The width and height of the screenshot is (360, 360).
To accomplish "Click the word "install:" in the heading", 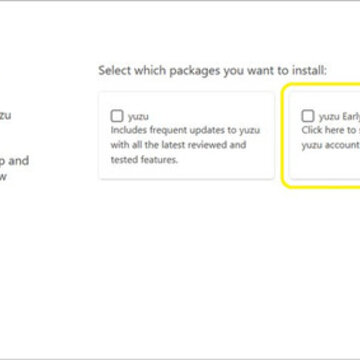I will coord(310,71).
